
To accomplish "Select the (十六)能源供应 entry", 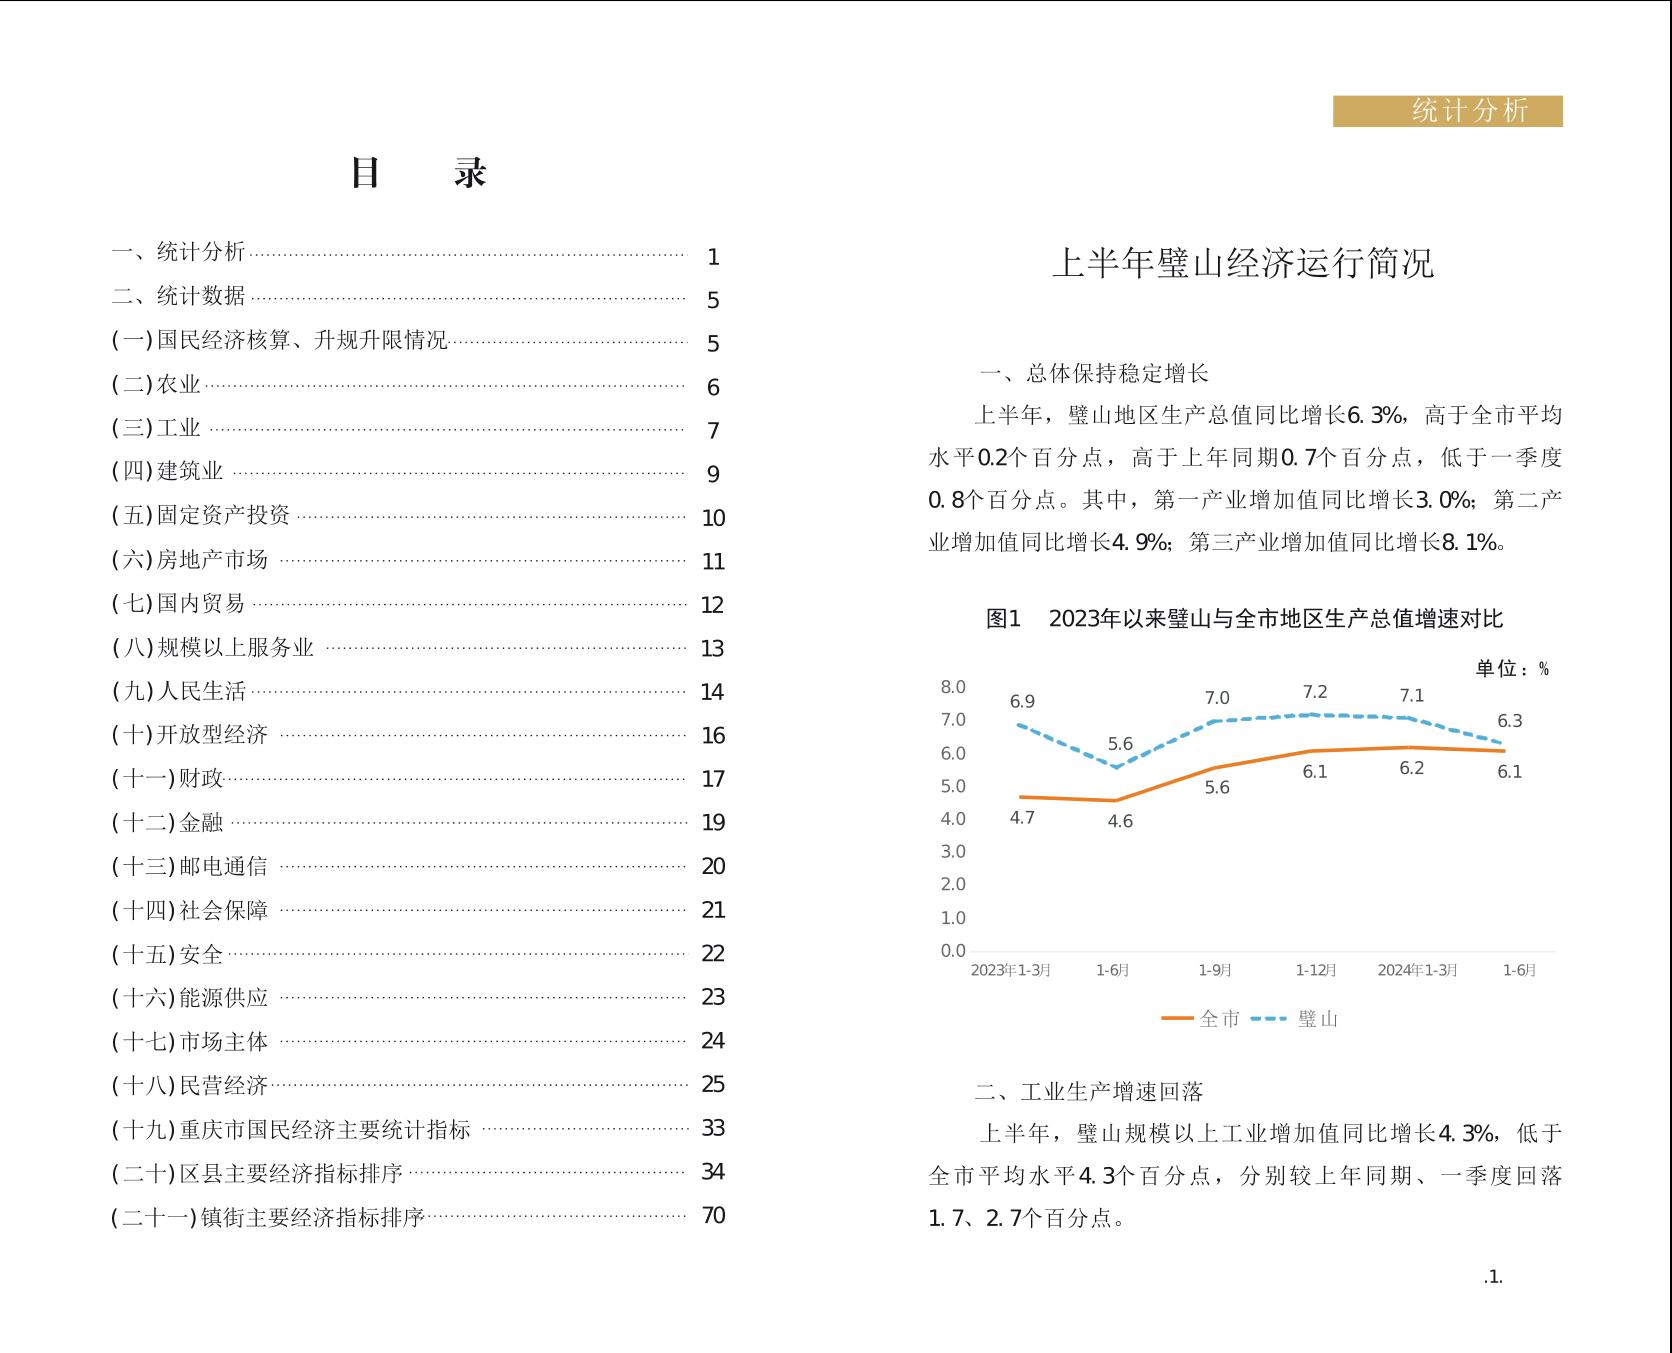I will coord(418,997).
